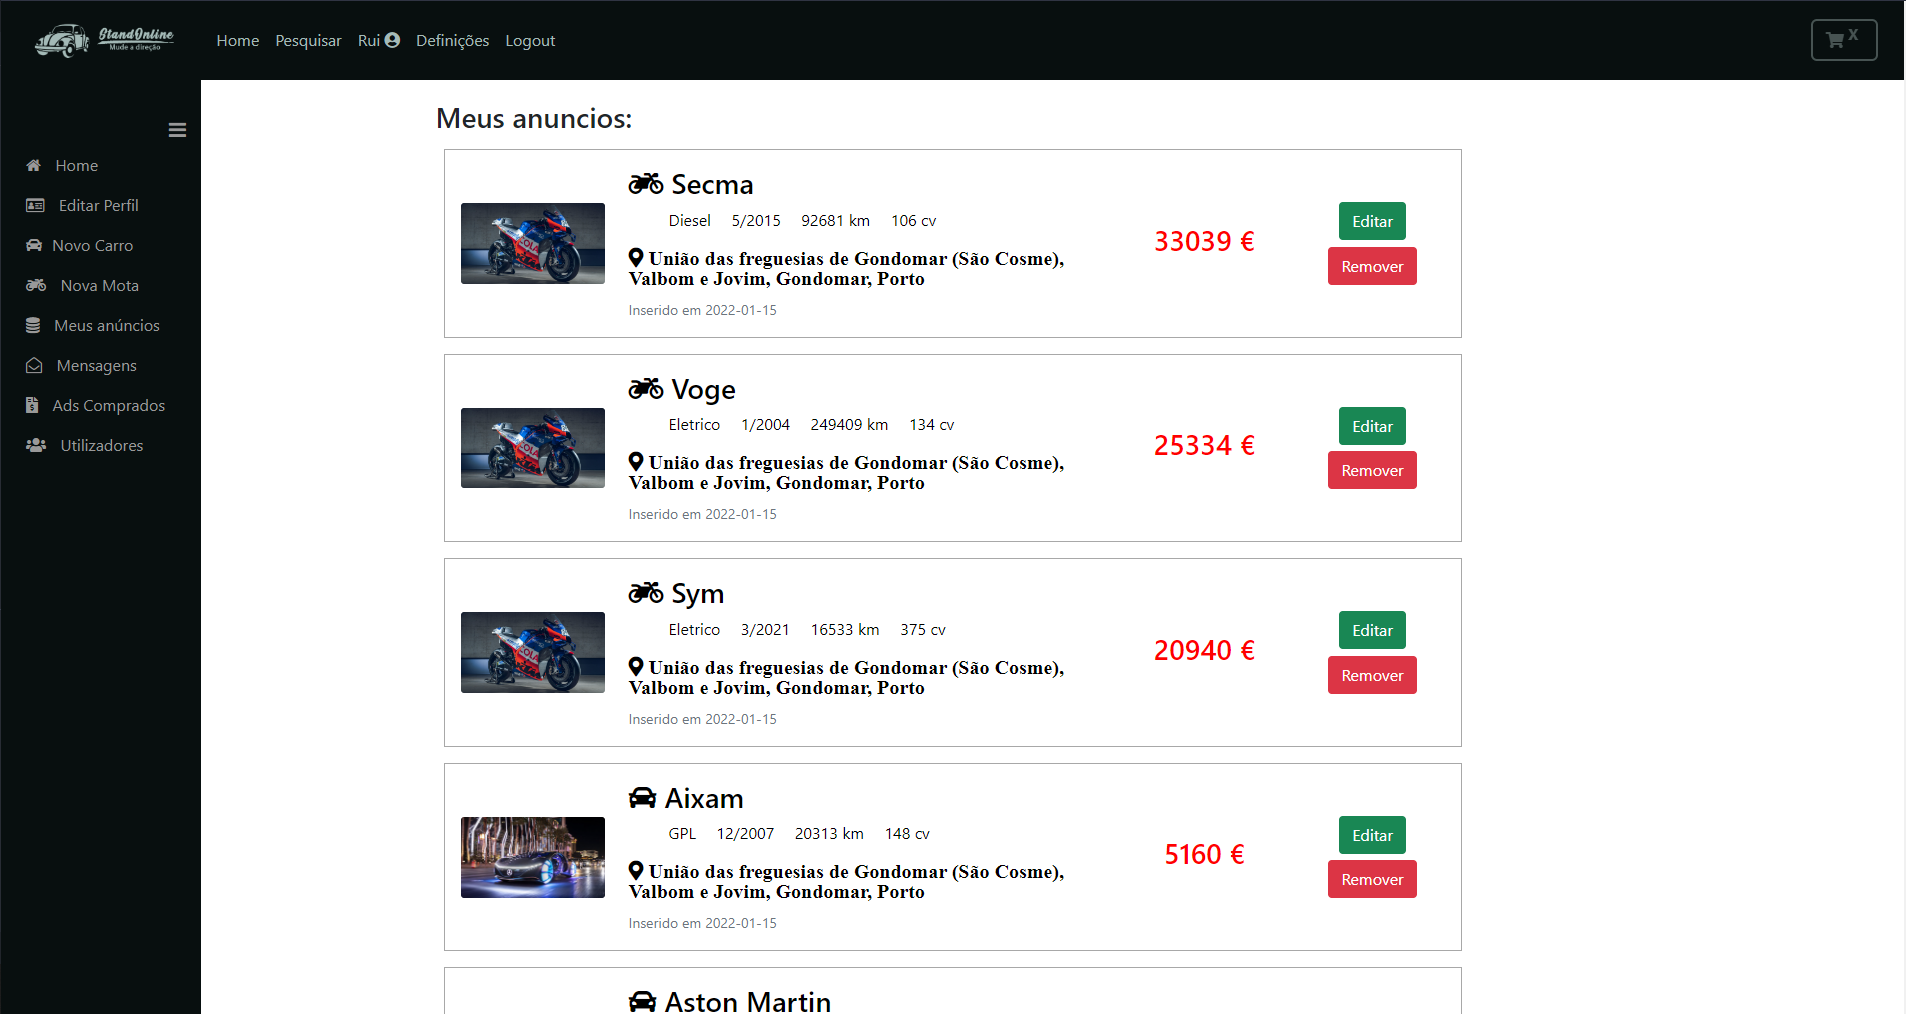Click the Home house icon in sidebar
The width and height of the screenshot is (1906, 1014).
[x=34, y=166]
